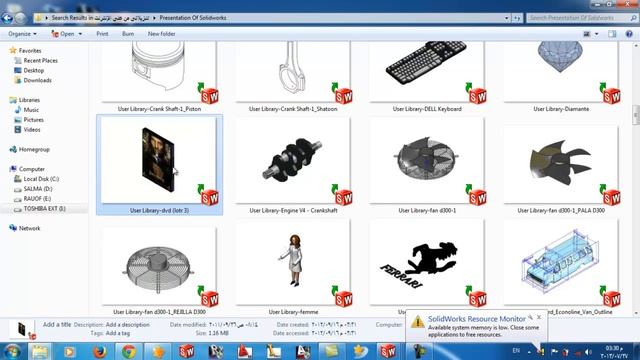The height and width of the screenshot is (360, 640).
Task: Change the view icon in toolbar
Action: (587, 34)
